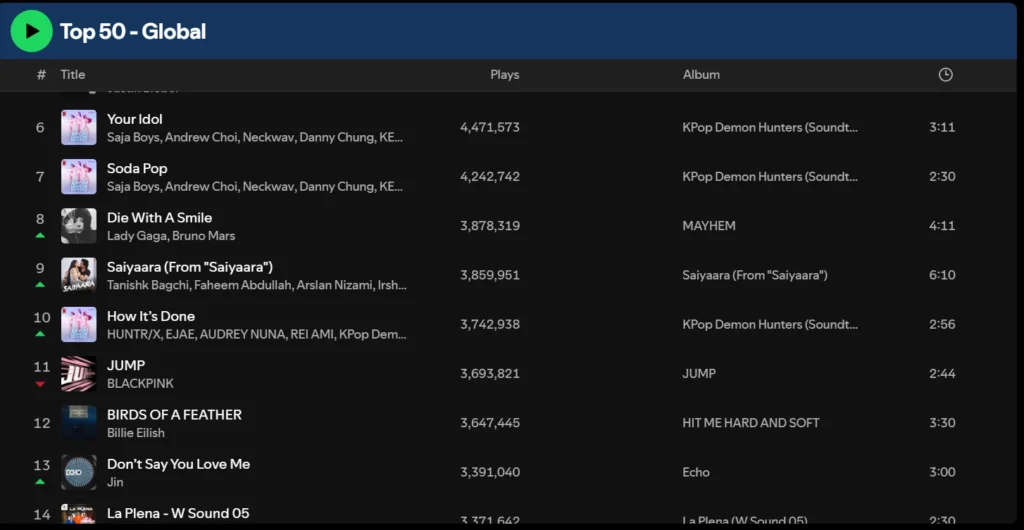Select play count 4,242,742
The height and width of the screenshot is (530, 1024).
coord(490,177)
